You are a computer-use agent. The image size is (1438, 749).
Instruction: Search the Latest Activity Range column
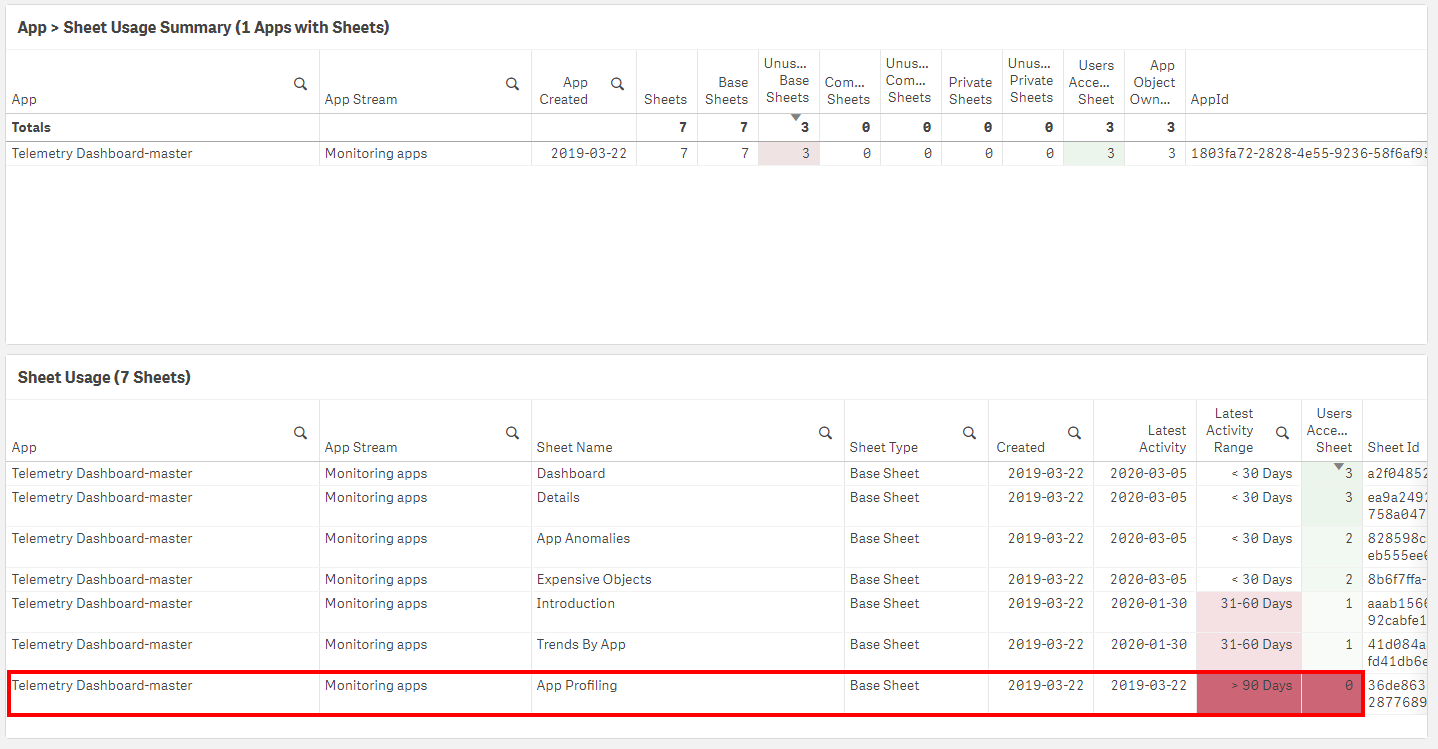[x=1282, y=433]
